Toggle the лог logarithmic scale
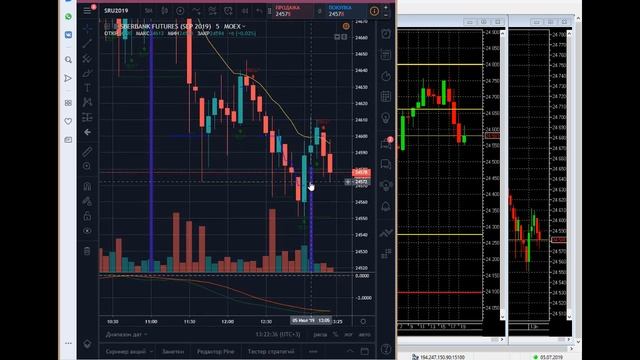640x360 pixels. (348, 334)
